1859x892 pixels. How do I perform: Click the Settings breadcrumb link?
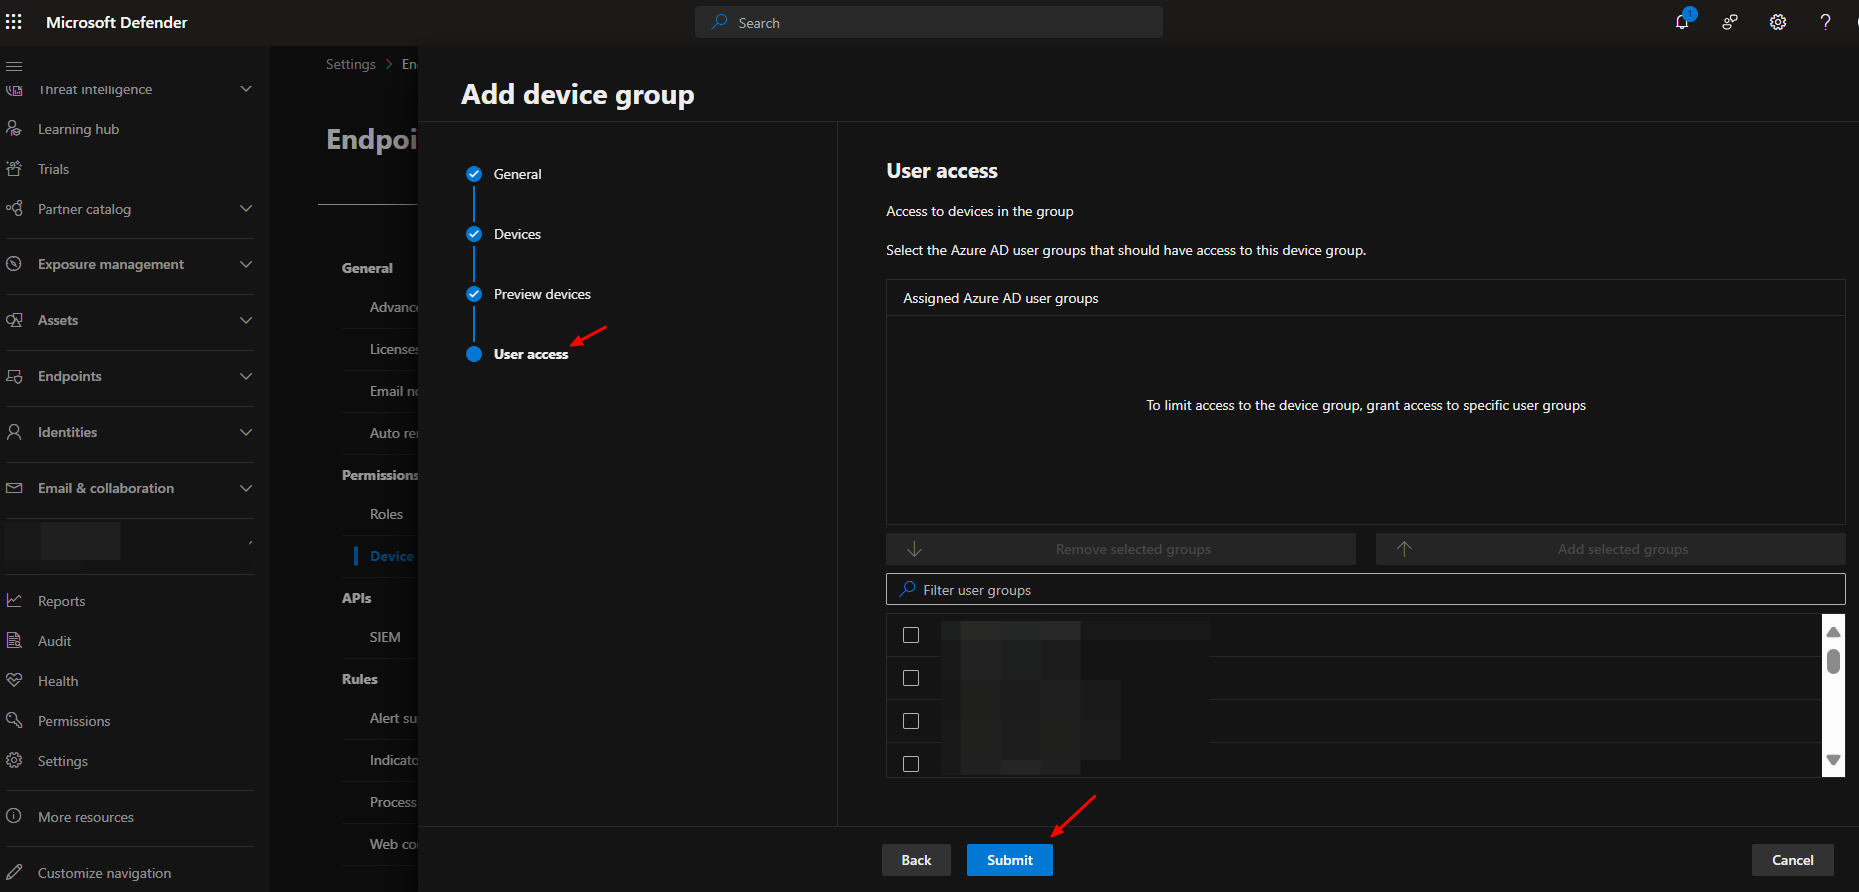tap(351, 64)
